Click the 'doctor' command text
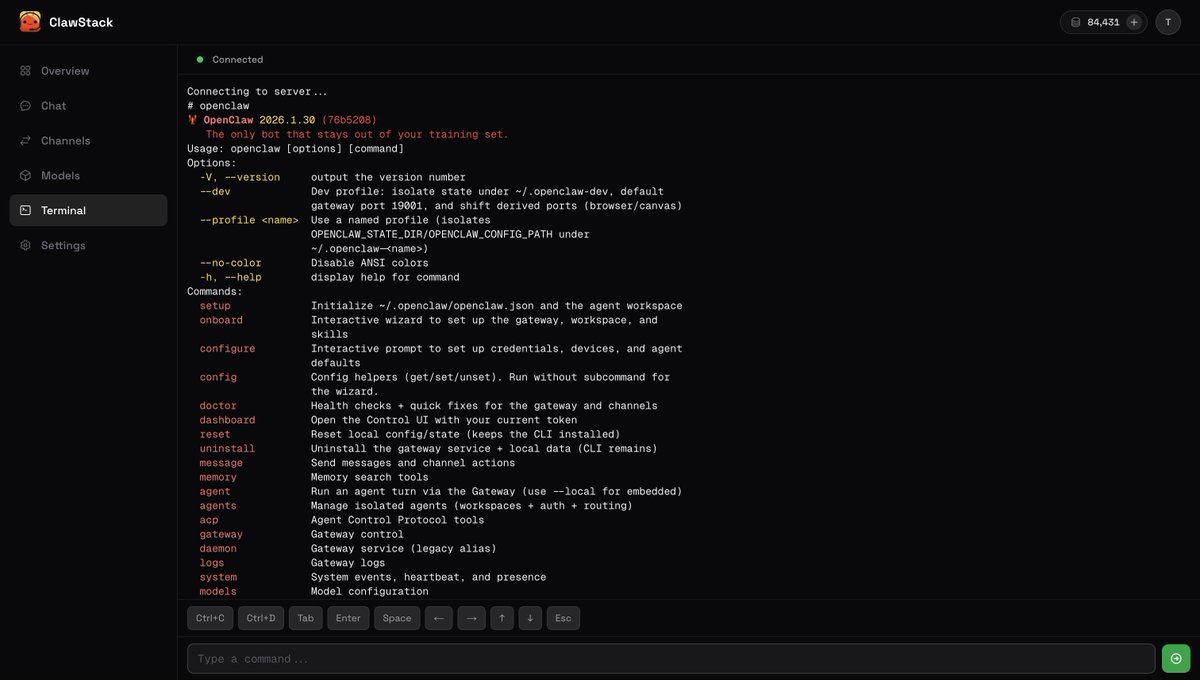Viewport: 1200px width, 680px height. [218, 406]
